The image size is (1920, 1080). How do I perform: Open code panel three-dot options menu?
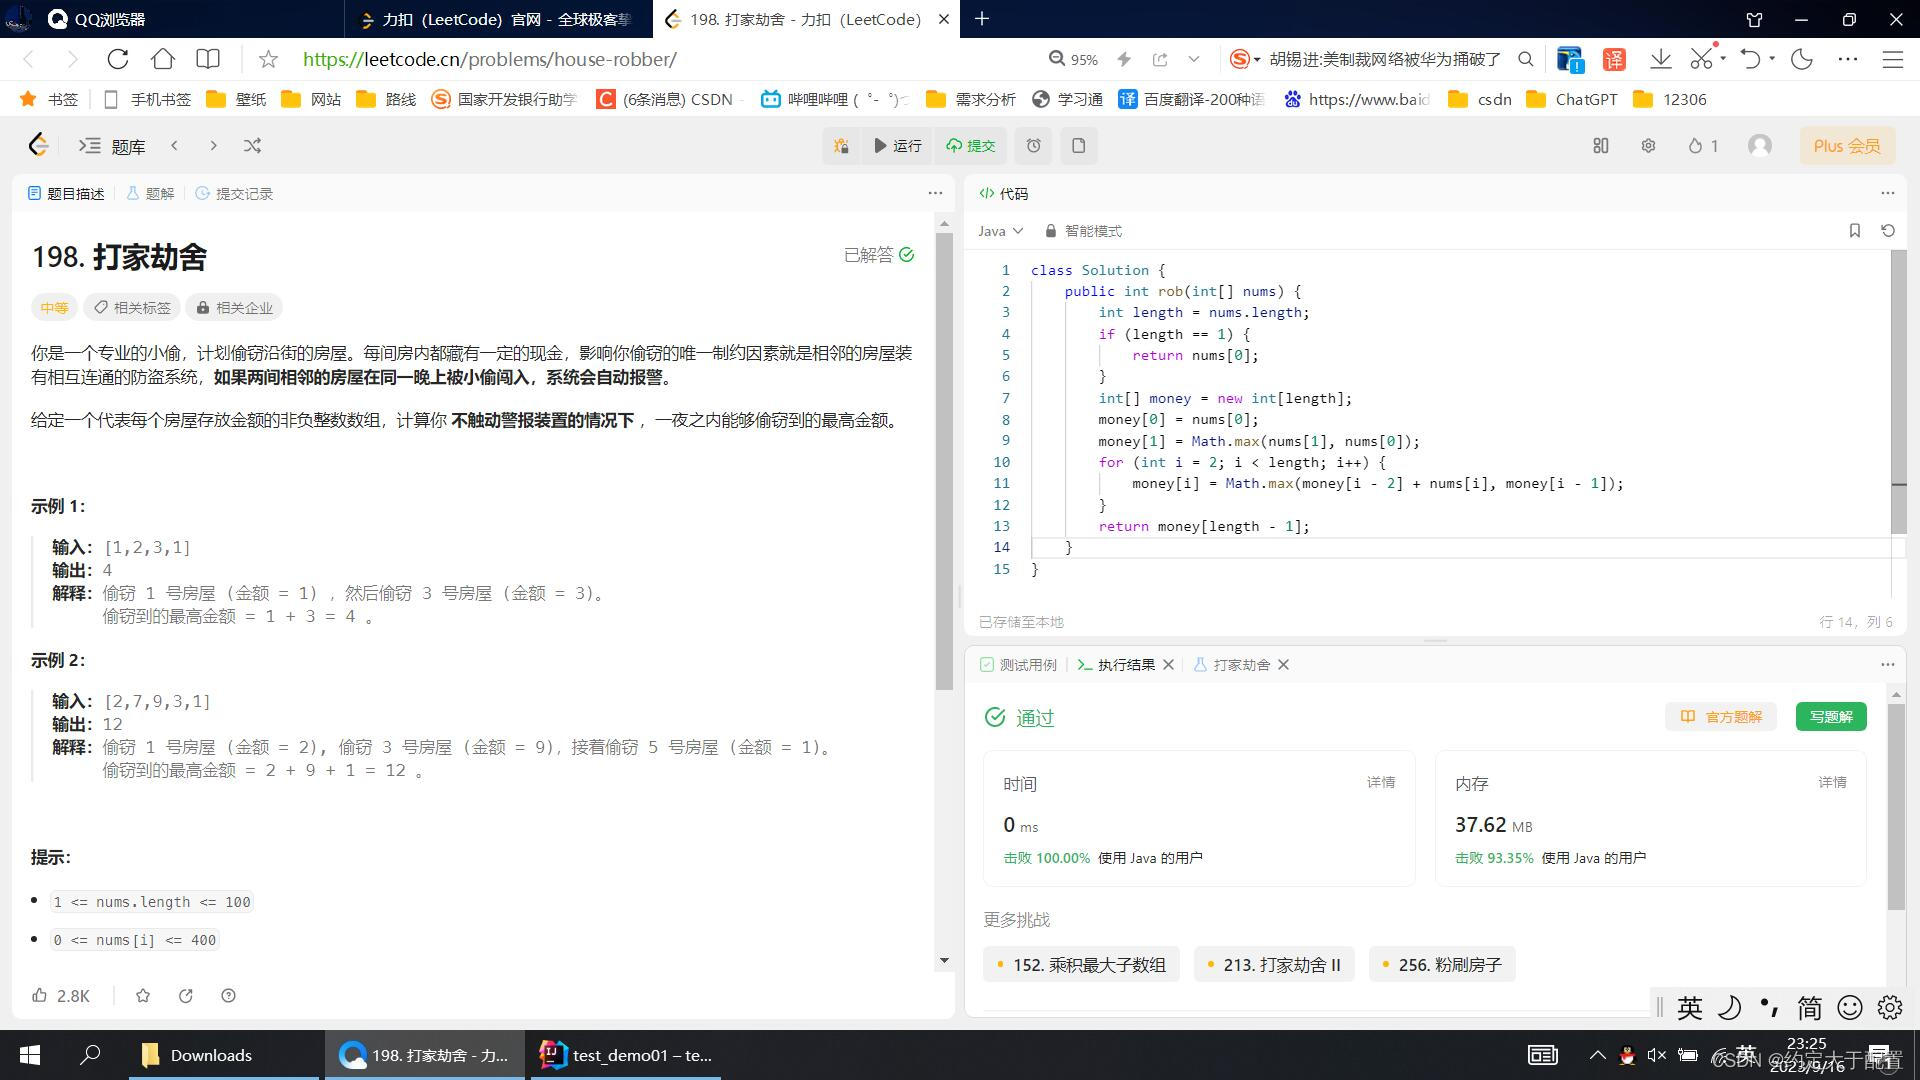pyautogui.click(x=1887, y=193)
